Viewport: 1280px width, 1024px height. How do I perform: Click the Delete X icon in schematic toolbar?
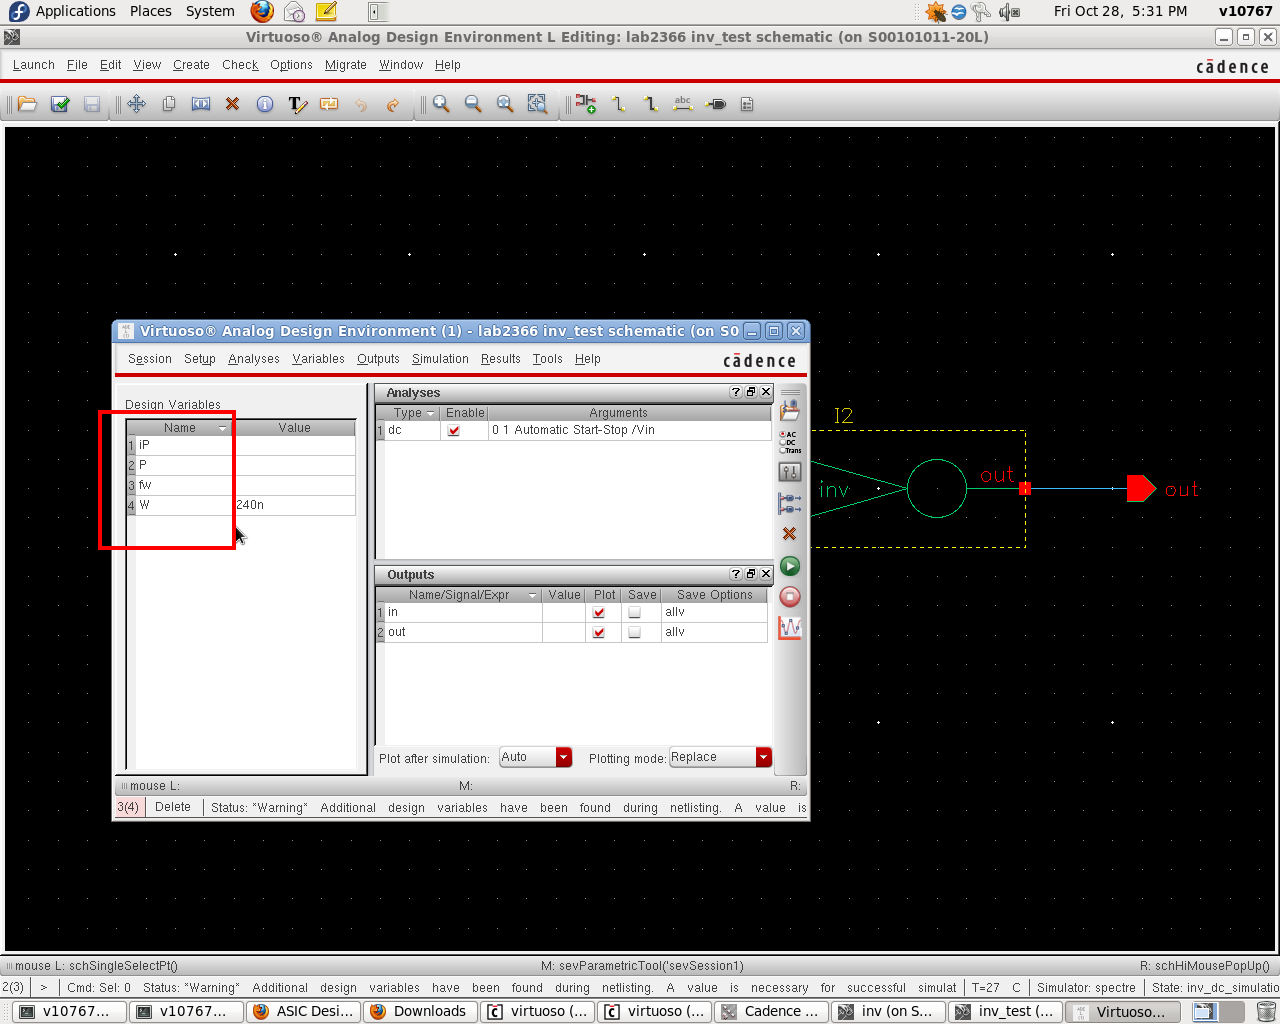[x=233, y=104]
